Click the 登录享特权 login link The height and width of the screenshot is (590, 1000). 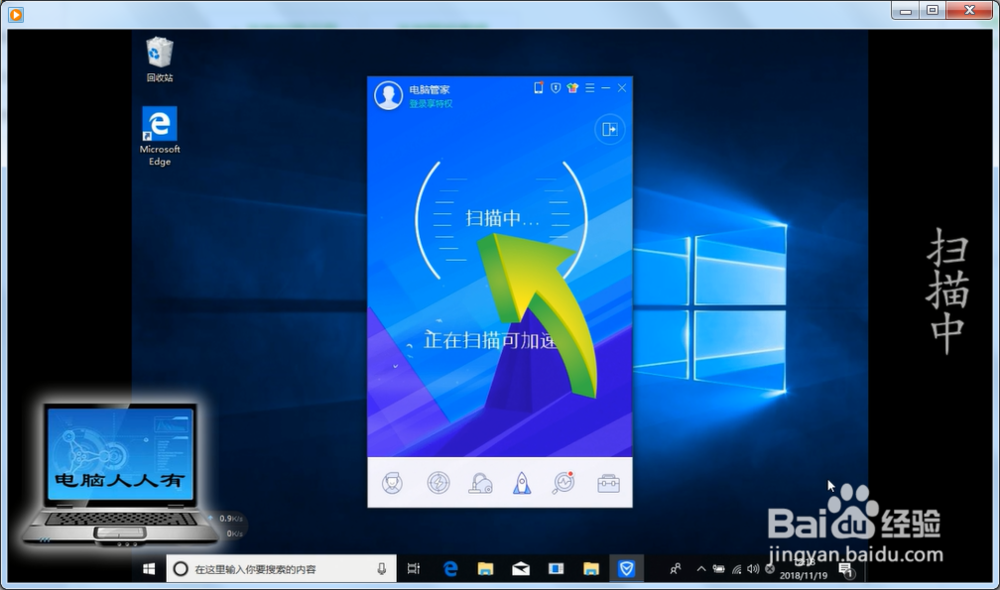click(x=430, y=104)
